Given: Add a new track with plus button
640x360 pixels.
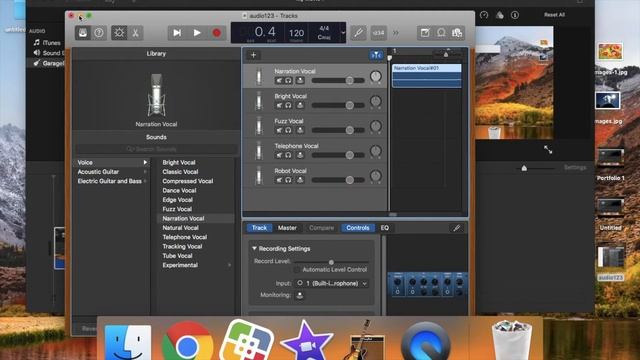Looking at the screenshot, I should tap(253, 55).
